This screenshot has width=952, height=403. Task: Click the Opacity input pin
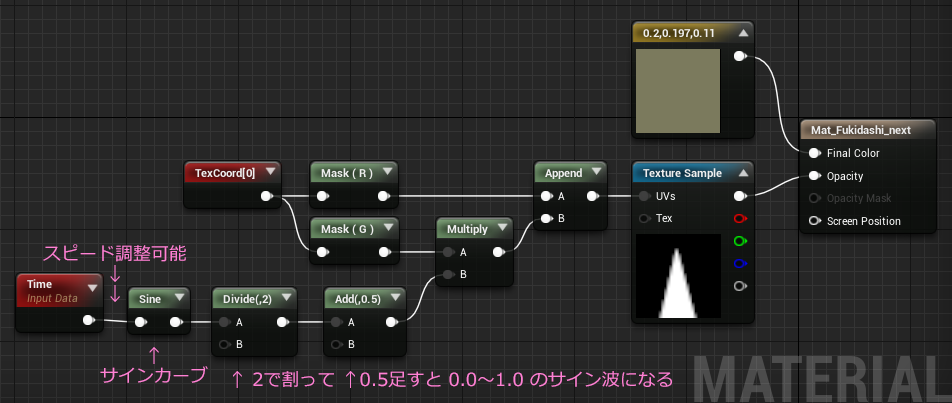point(814,176)
